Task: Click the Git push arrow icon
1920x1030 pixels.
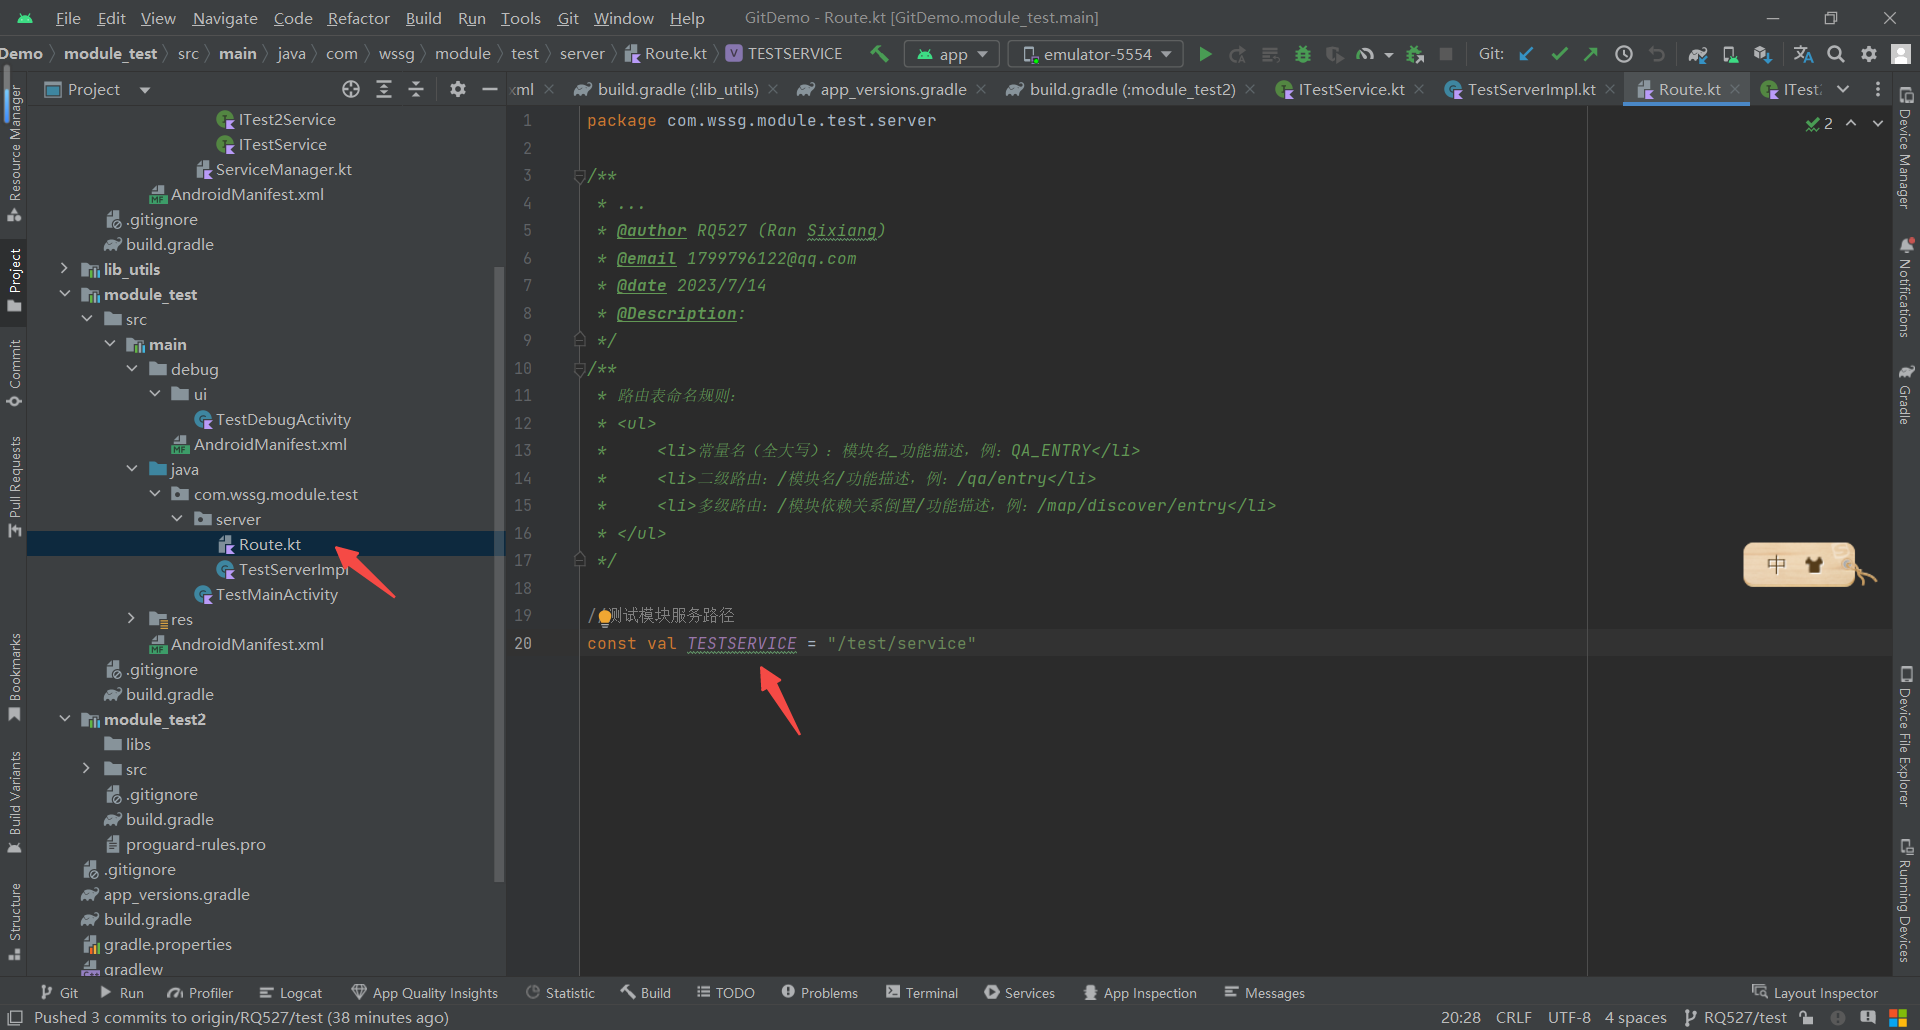Action: pos(1591,54)
